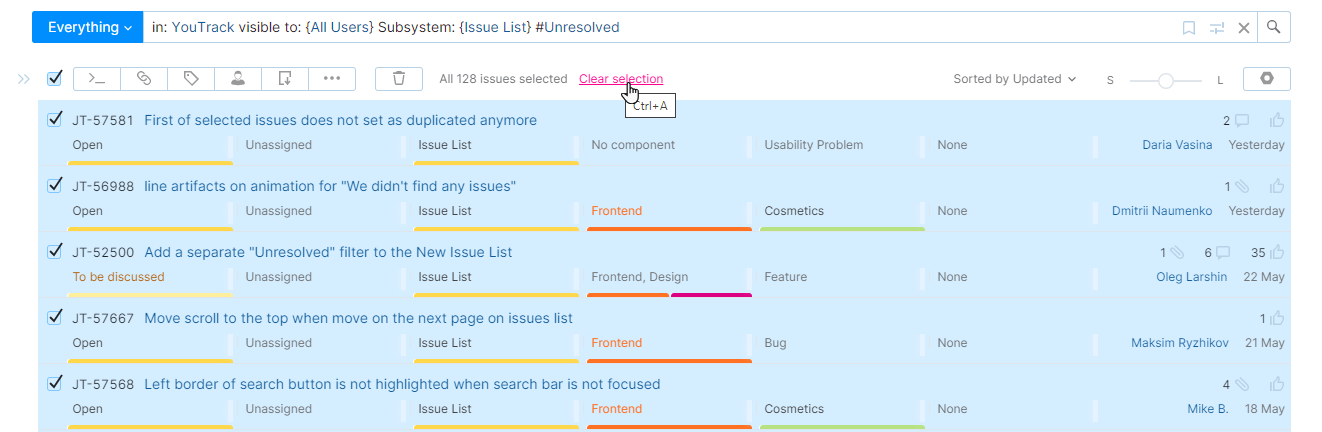The width and height of the screenshot is (1322, 432).
Task: Open the three-dots more actions menu
Action: pos(332,79)
